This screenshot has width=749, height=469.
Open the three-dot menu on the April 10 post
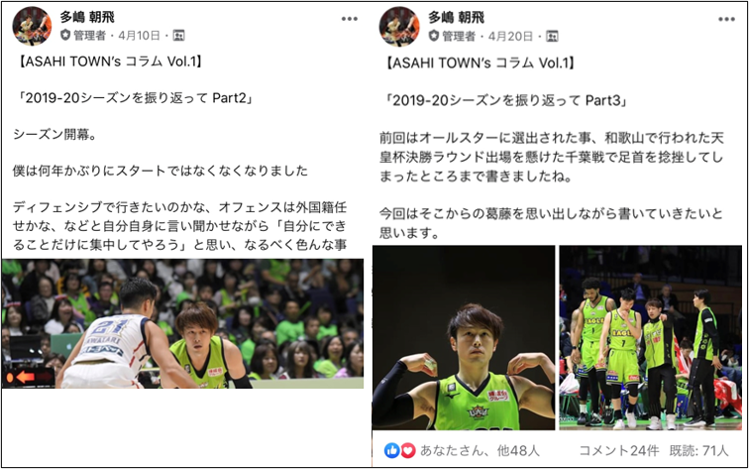pos(349,19)
